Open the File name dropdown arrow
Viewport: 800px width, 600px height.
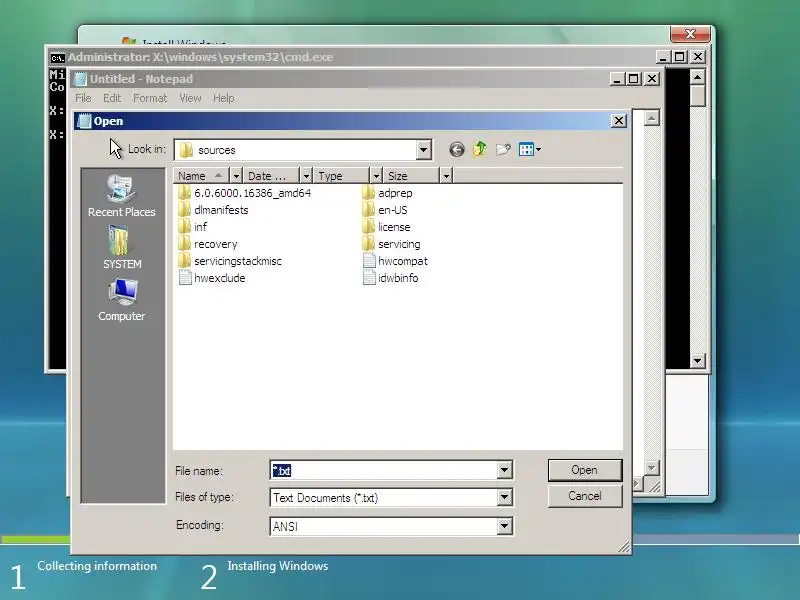(x=504, y=470)
